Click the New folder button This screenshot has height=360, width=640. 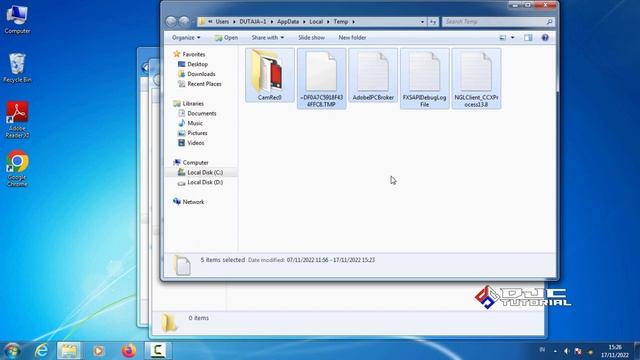[352, 38]
